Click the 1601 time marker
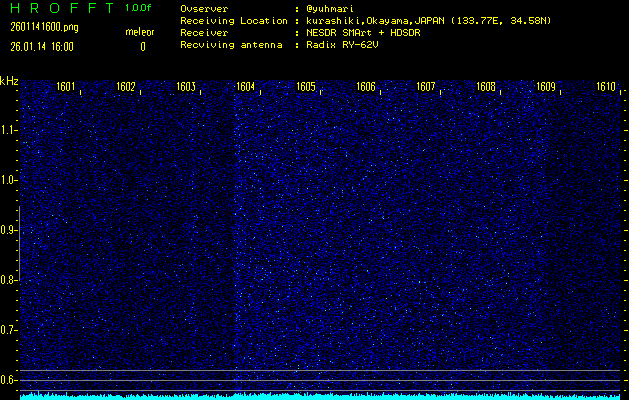629x400 pixels. point(66,87)
